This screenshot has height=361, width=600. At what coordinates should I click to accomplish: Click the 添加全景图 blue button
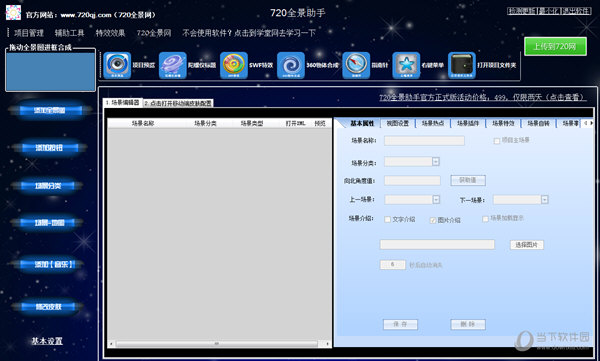point(50,111)
